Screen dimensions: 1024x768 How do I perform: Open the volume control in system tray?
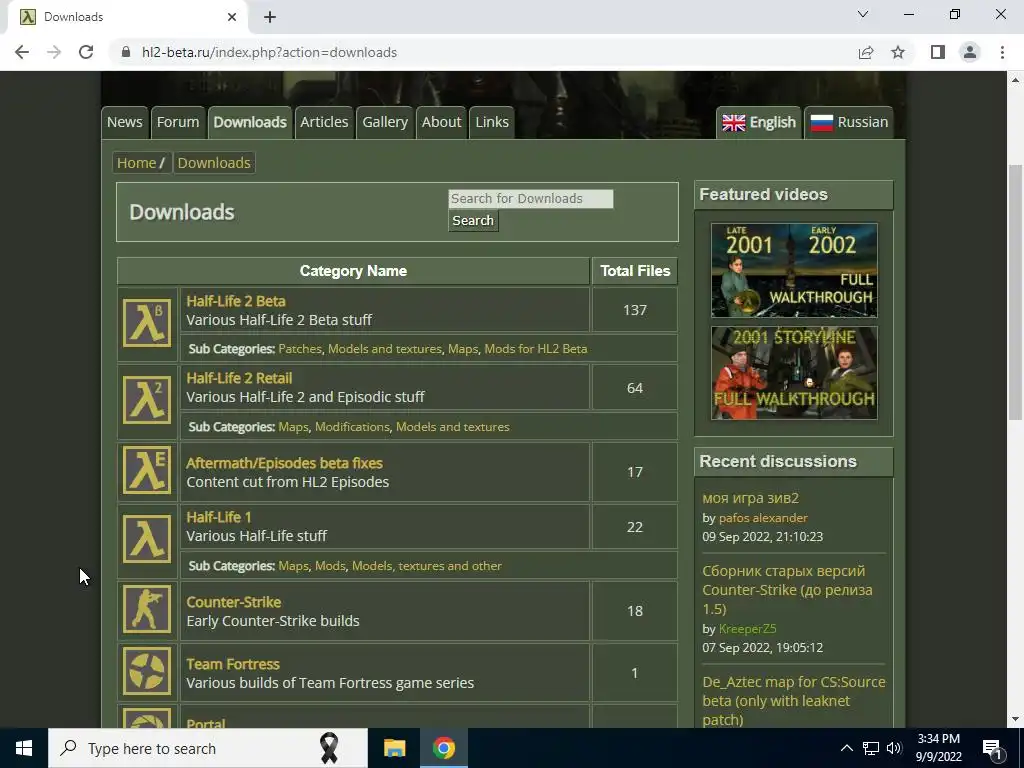[x=894, y=748]
